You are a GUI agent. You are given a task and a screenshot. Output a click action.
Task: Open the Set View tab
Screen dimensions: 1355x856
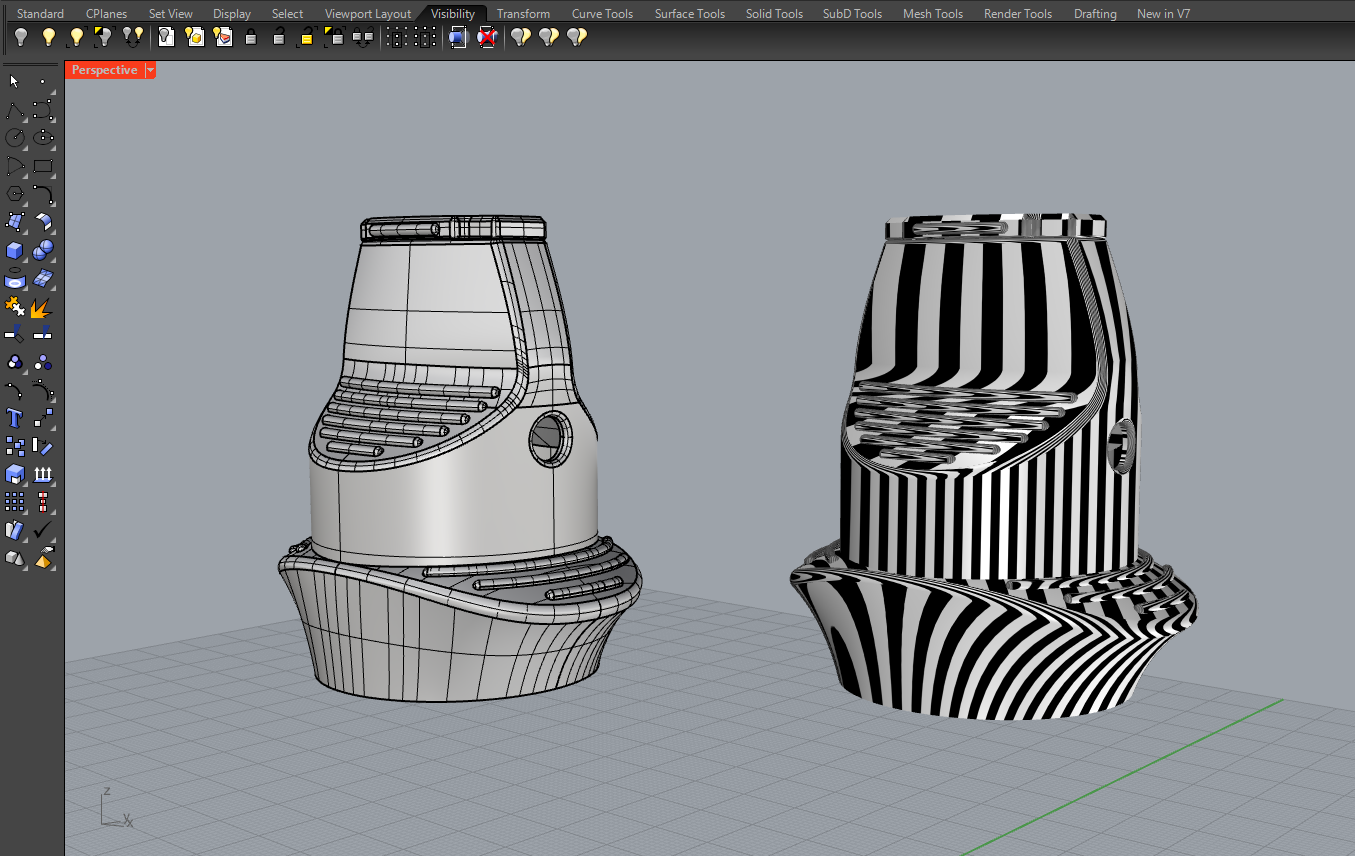pyautogui.click(x=171, y=14)
